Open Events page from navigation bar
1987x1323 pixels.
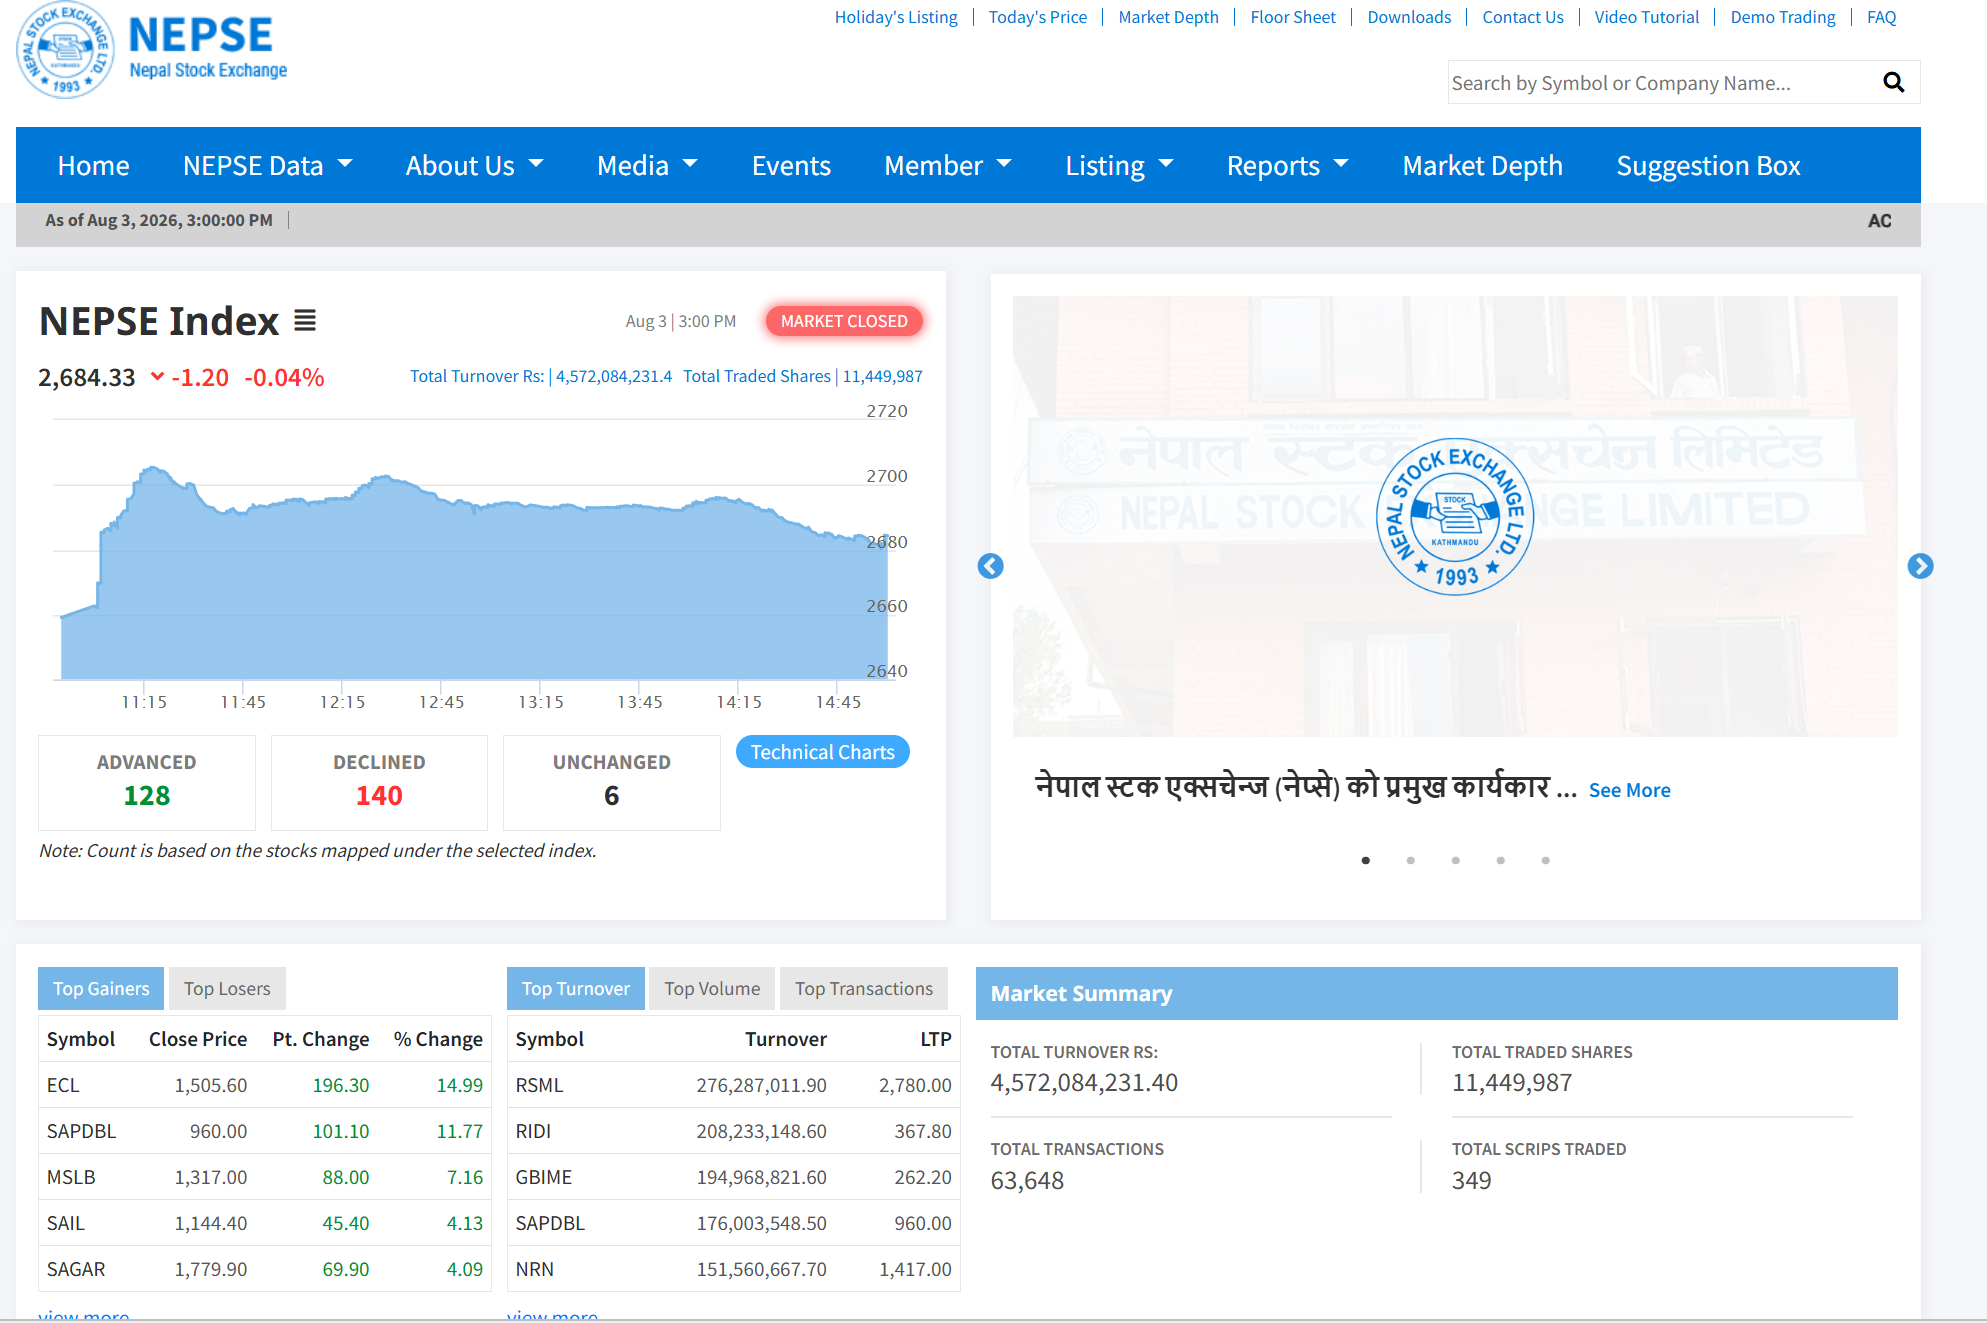791,165
